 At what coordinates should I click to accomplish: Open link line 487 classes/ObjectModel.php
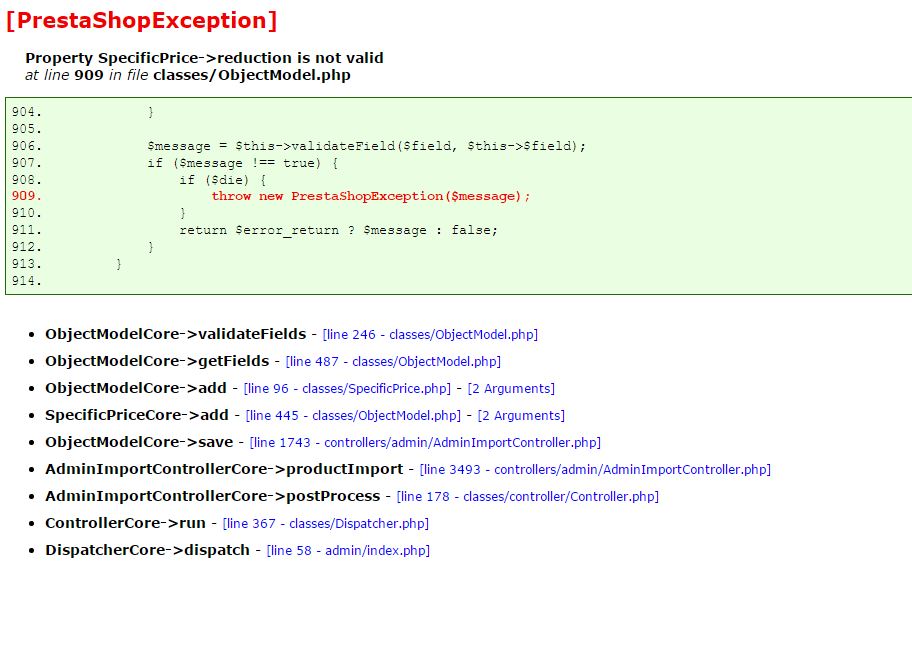click(x=393, y=361)
